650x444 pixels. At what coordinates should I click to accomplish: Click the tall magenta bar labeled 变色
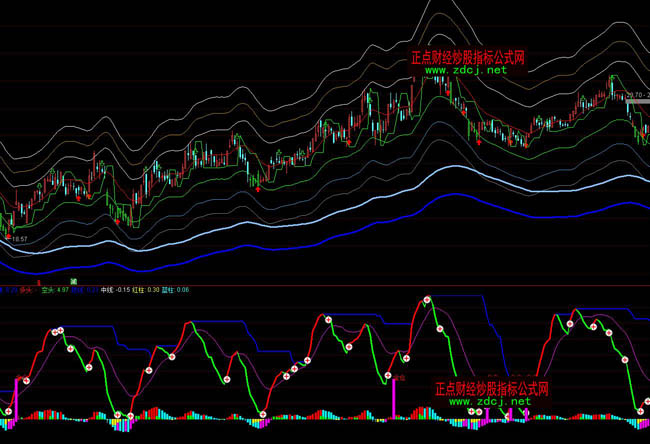pos(392,399)
